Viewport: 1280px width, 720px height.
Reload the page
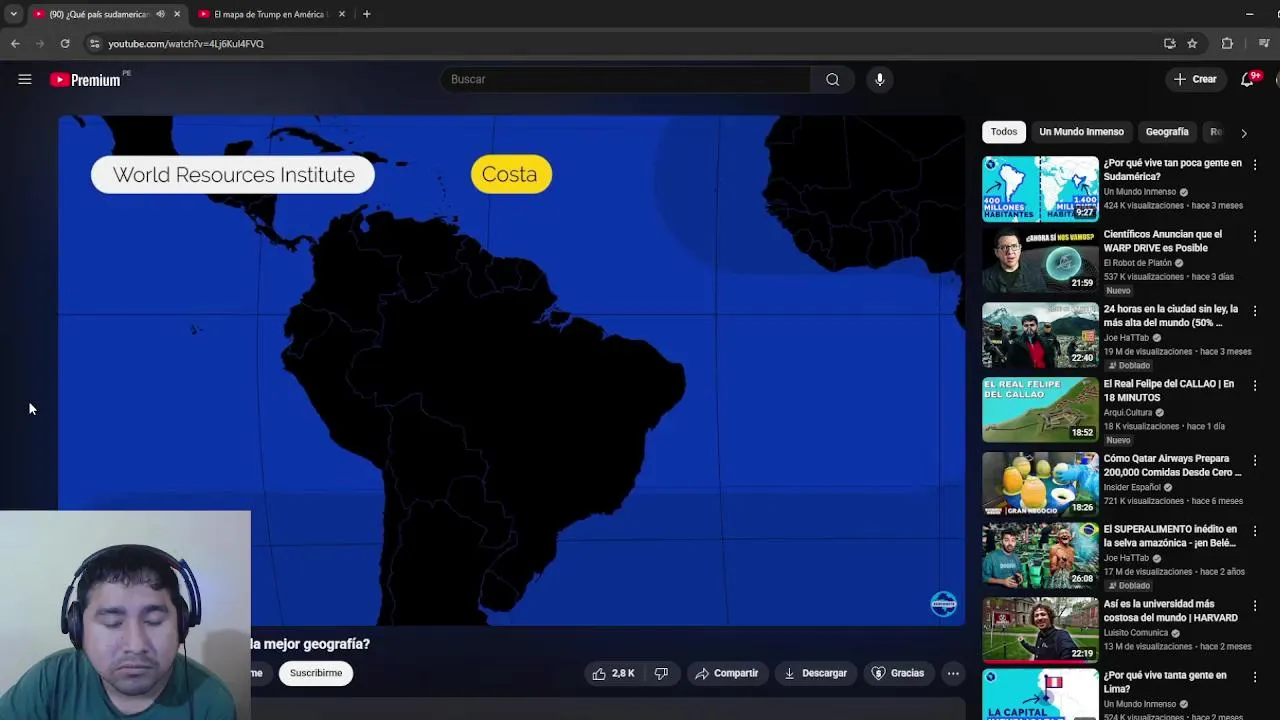click(x=65, y=43)
